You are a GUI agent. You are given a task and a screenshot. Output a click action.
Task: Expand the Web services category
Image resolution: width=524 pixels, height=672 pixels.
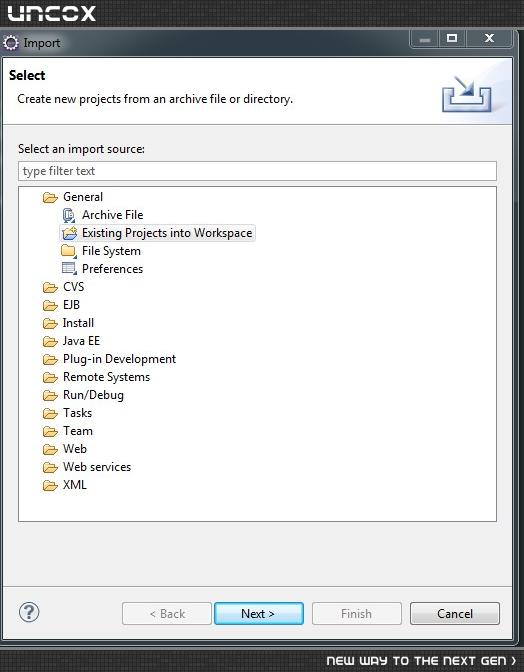(97, 467)
